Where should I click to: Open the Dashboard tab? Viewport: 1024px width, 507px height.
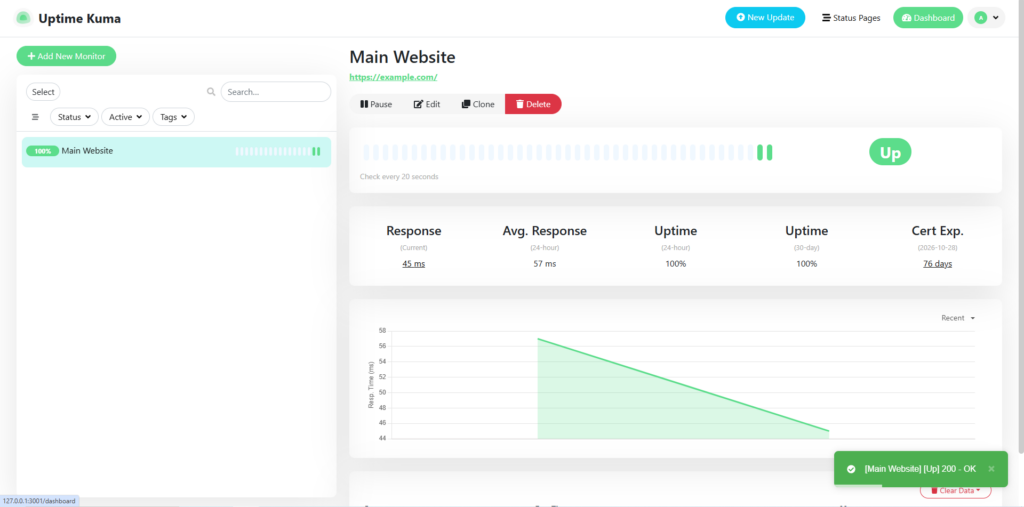click(928, 18)
